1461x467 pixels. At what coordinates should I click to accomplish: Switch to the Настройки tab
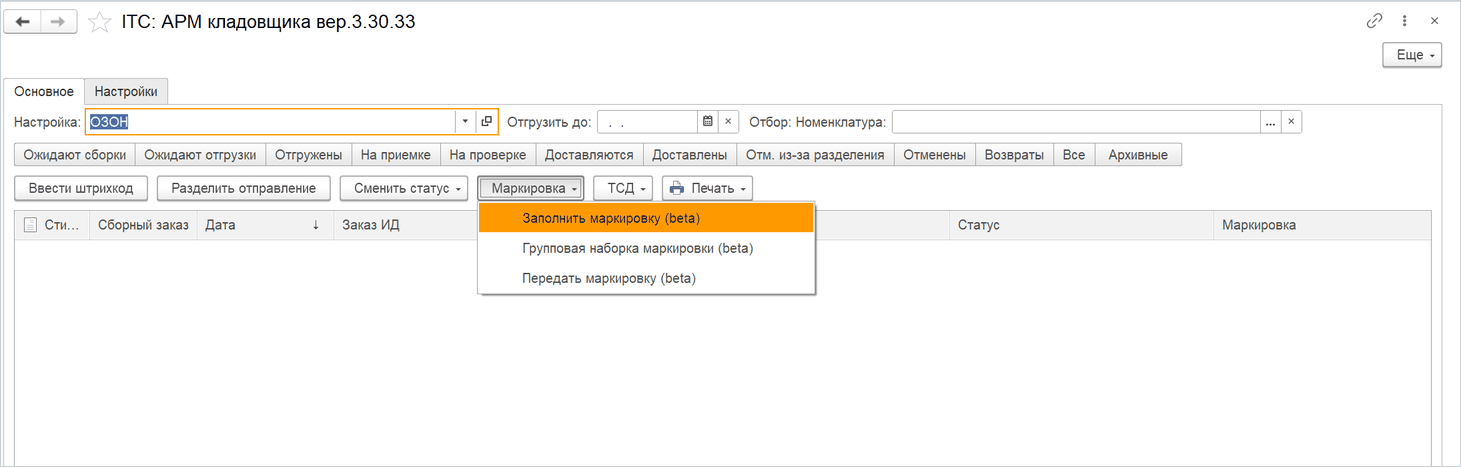pos(126,91)
